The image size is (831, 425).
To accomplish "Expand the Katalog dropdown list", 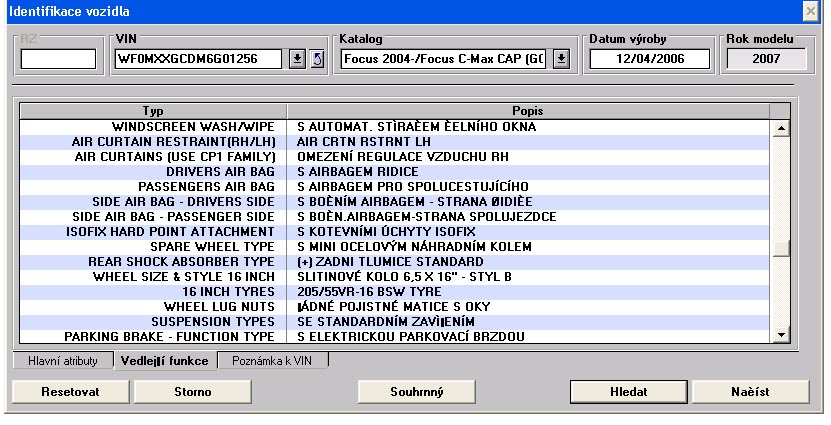I will tap(561, 59).
